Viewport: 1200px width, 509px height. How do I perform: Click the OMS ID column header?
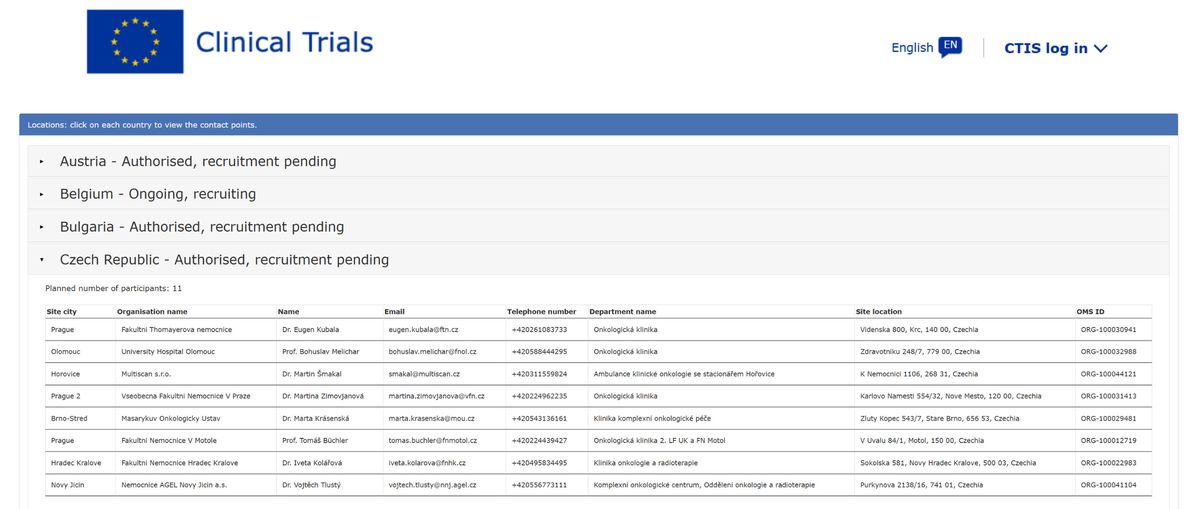1091,311
